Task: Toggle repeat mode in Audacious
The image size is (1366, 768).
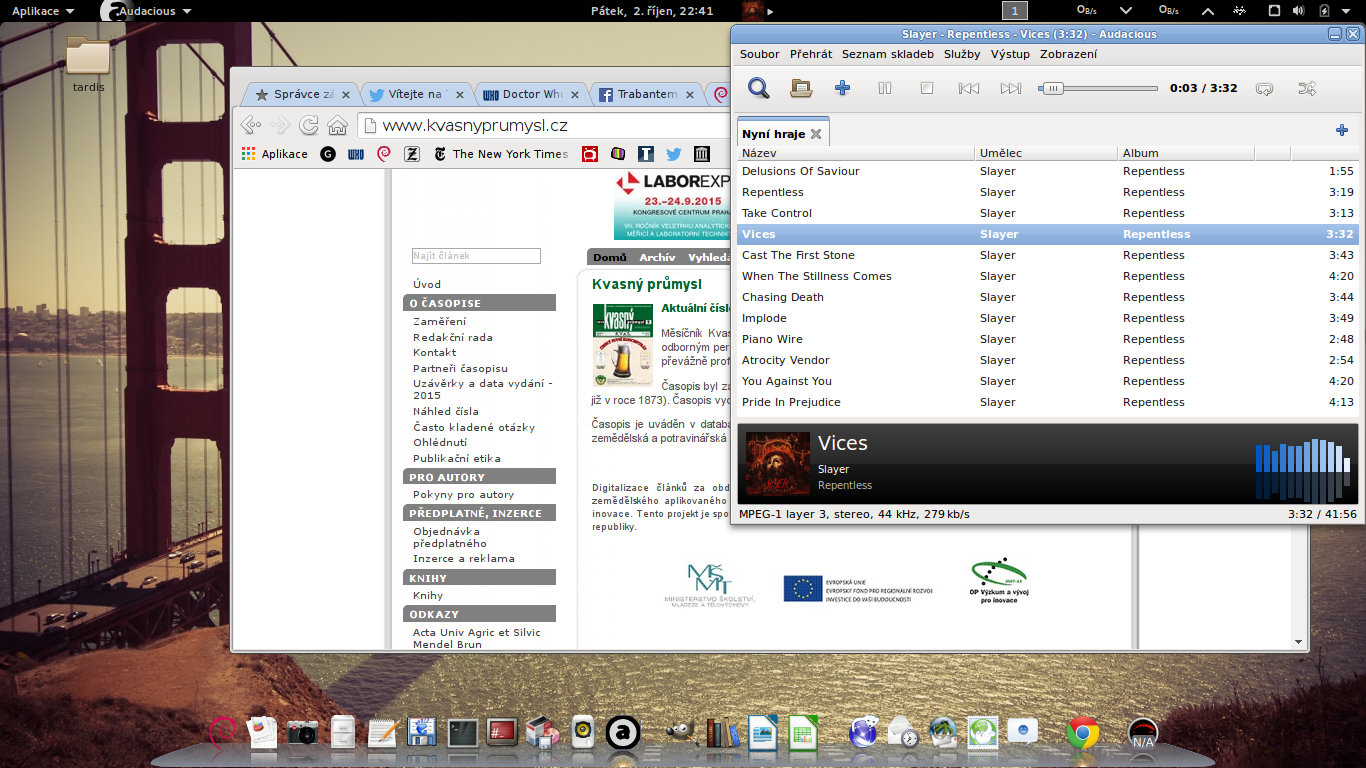Action: point(1265,88)
